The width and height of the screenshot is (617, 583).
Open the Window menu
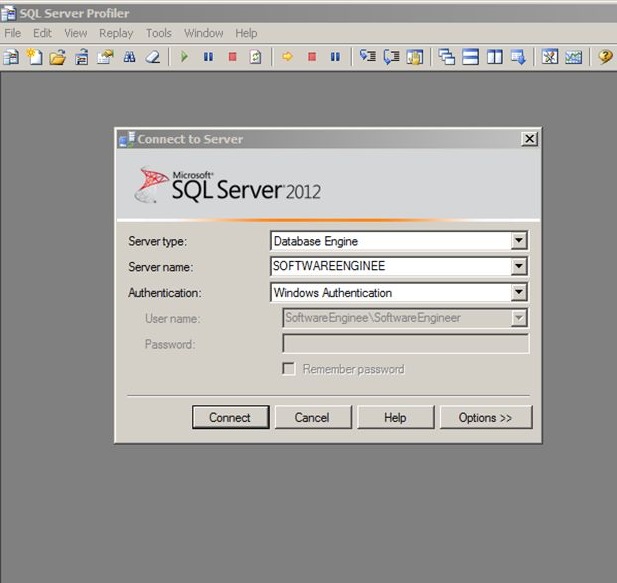[x=203, y=33]
